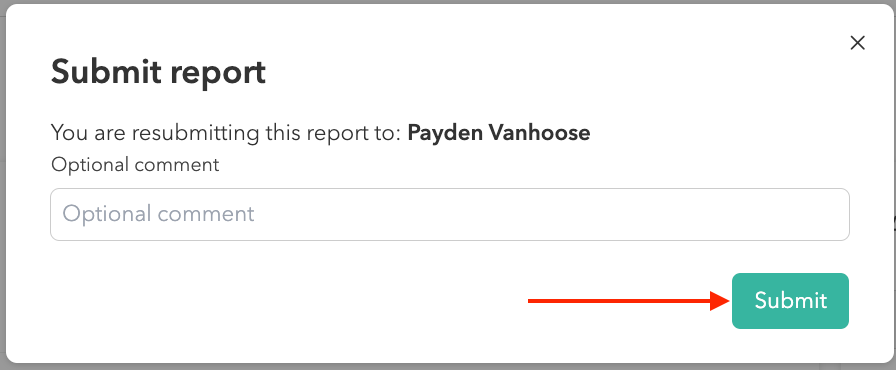Click the grey Optional comment placeholder text

(158, 214)
